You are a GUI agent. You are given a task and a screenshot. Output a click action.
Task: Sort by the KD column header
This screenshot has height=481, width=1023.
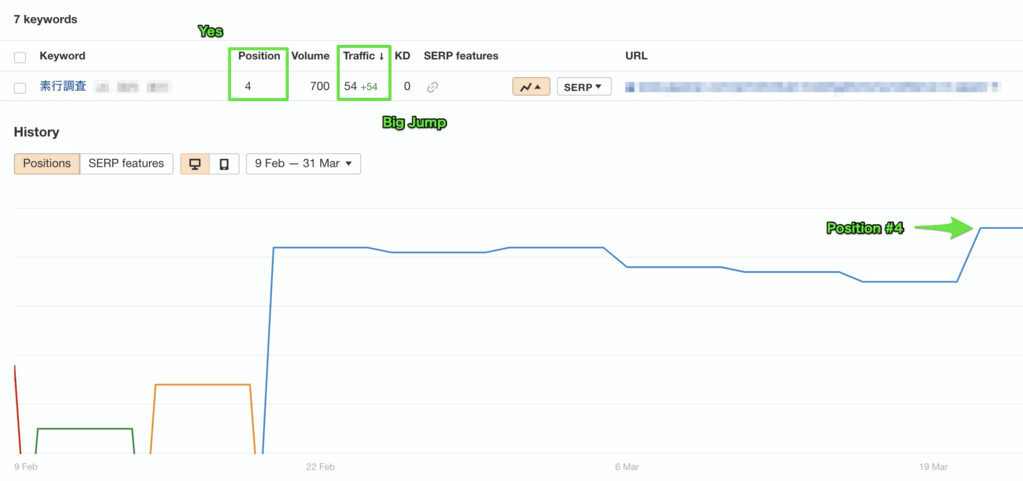click(x=402, y=56)
